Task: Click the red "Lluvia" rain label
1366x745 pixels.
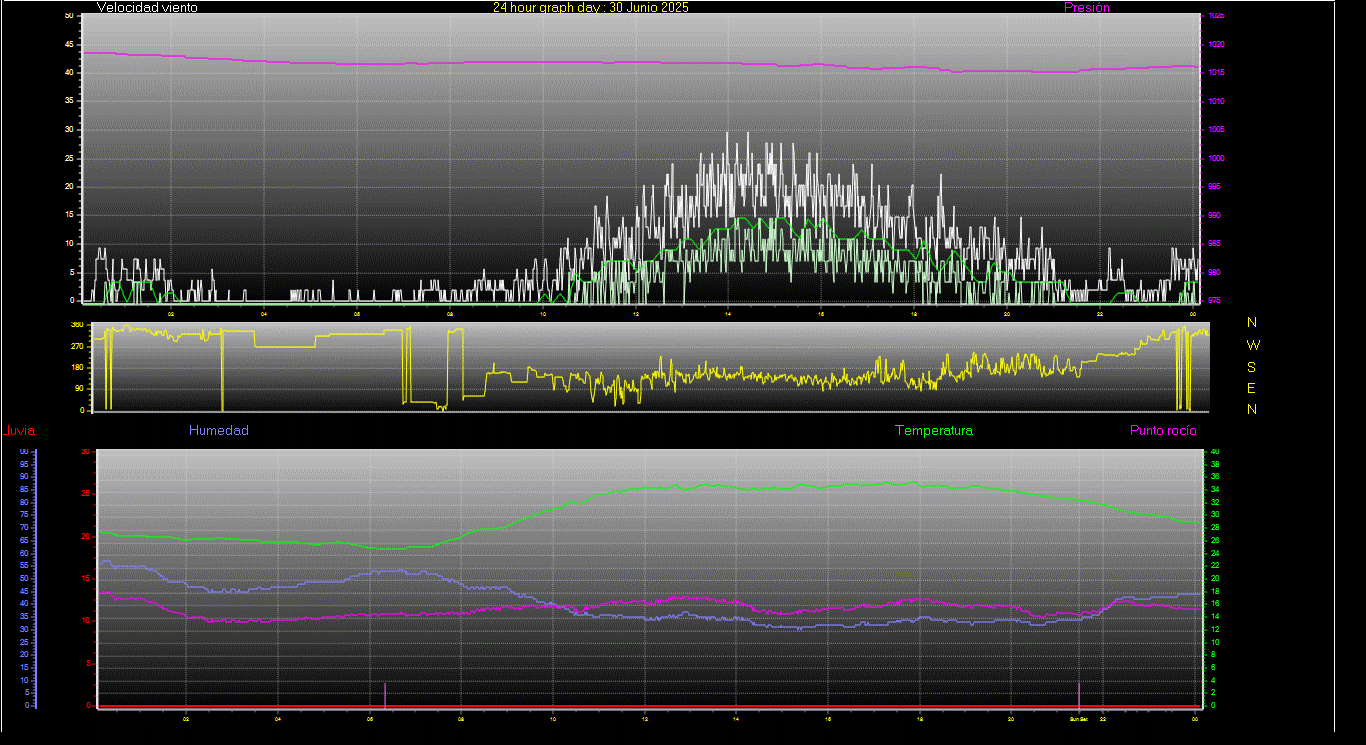Action: click(x=19, y=431)
